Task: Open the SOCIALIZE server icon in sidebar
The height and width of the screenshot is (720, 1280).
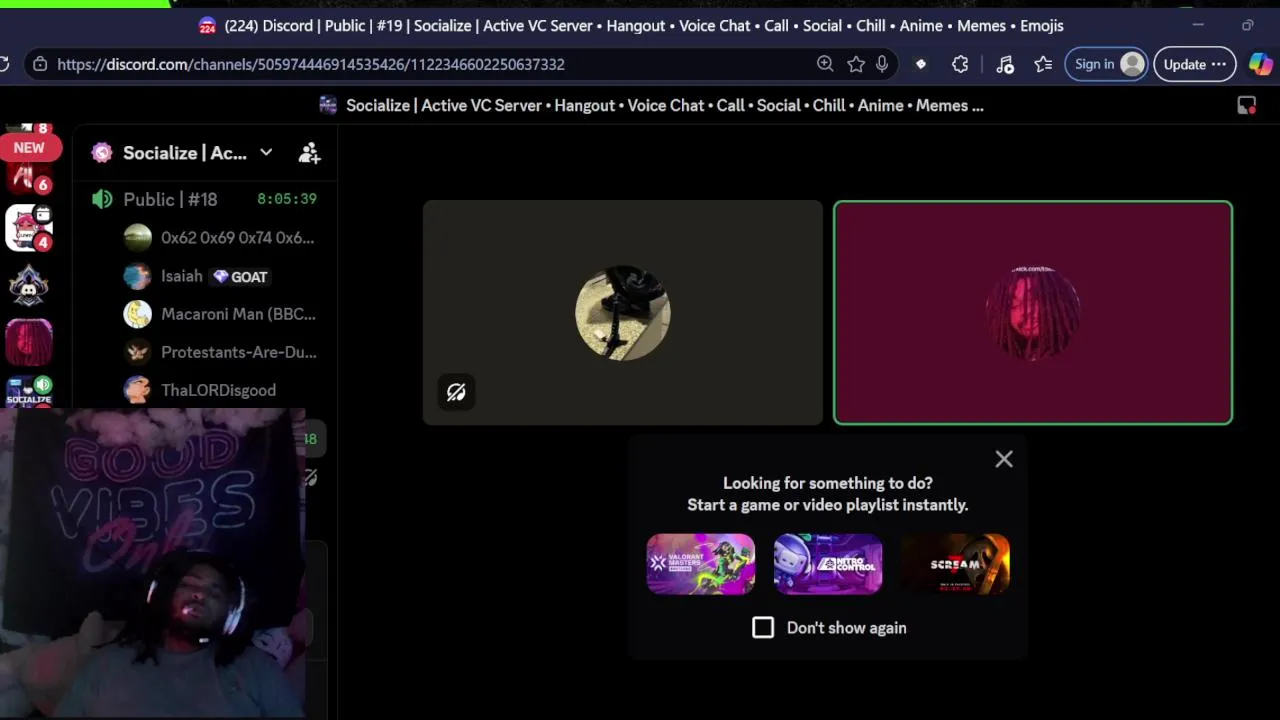Action: click(29, 392)
